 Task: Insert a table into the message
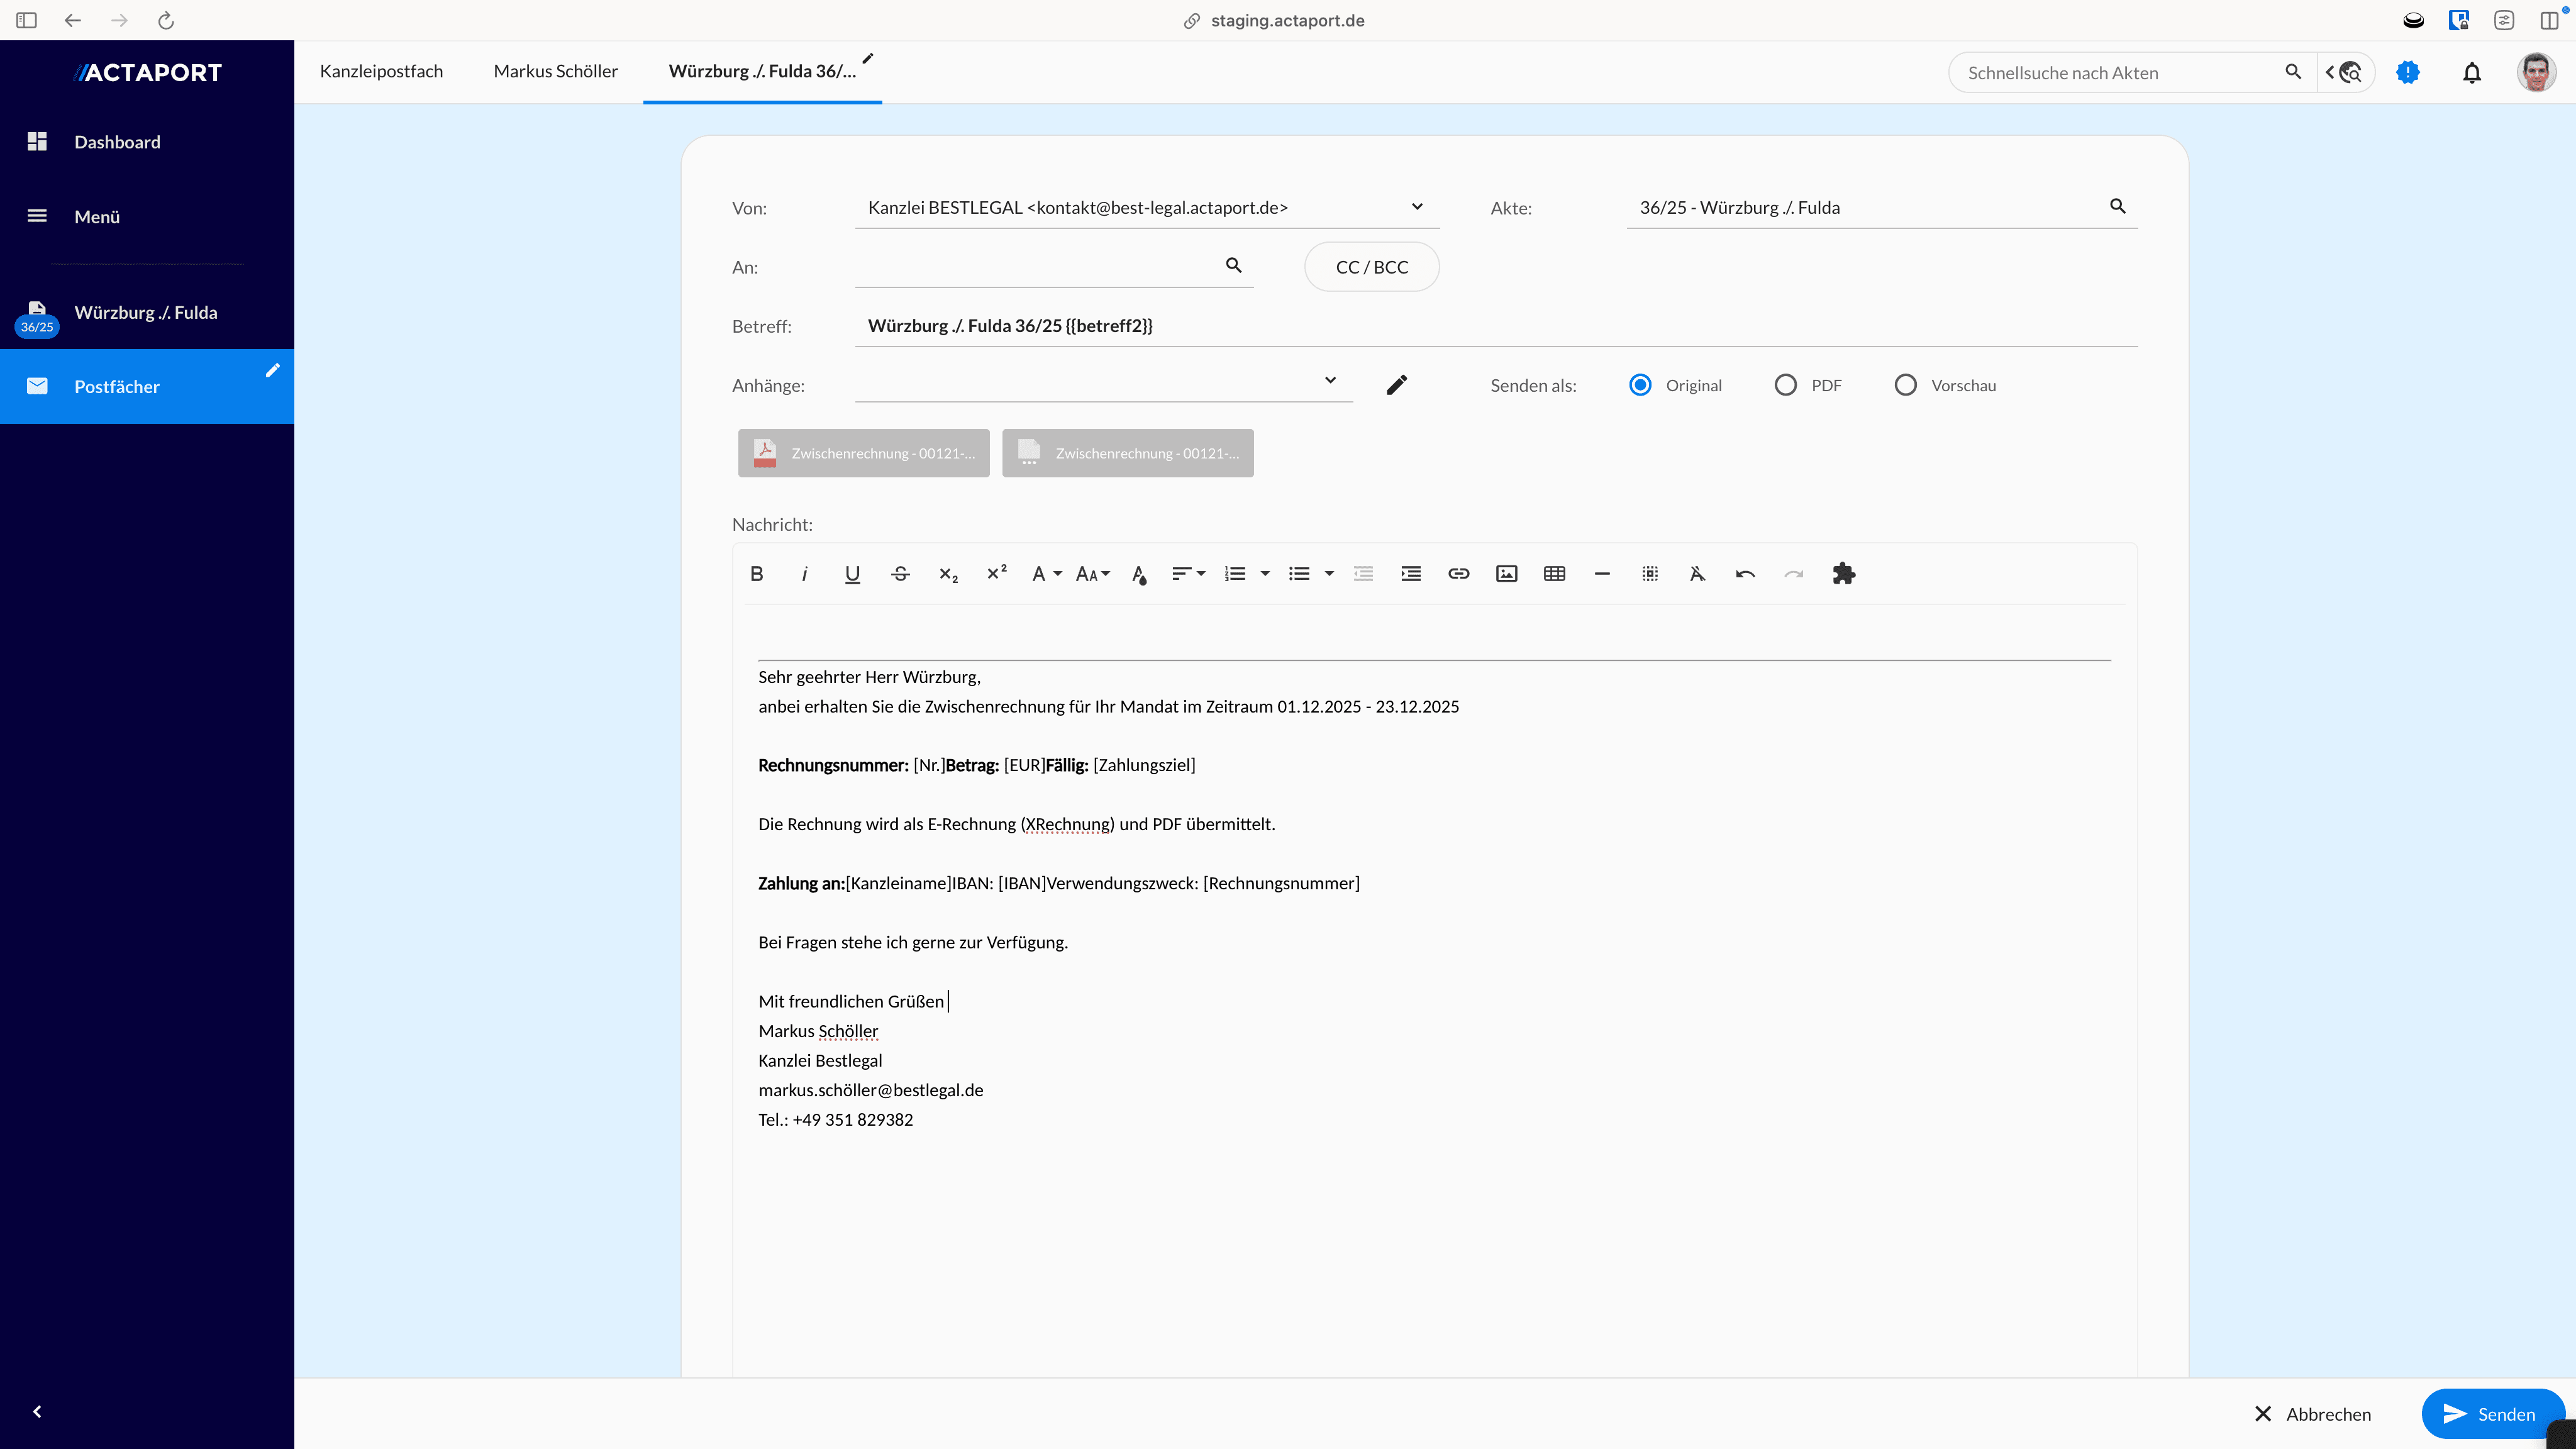point(1553,573)
